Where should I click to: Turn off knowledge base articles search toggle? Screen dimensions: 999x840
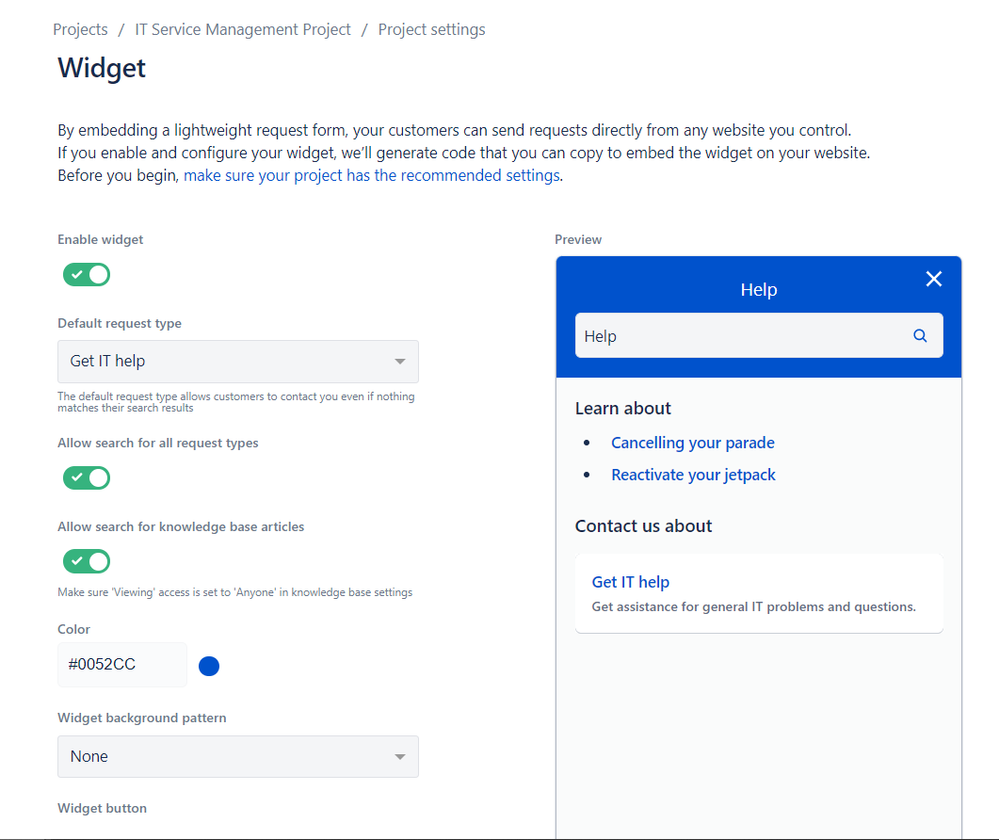87,561
